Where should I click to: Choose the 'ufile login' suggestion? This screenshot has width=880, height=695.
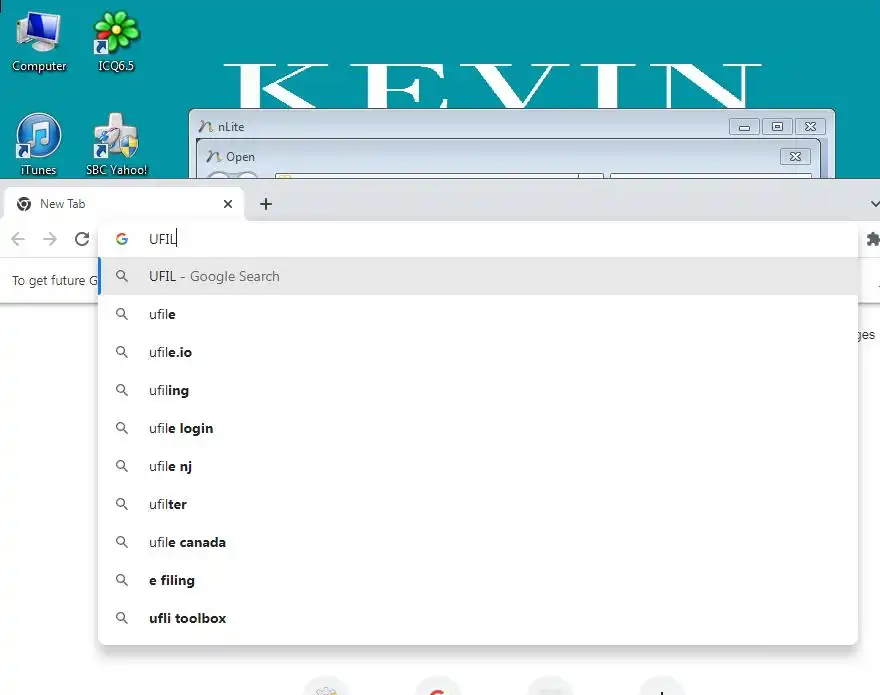click(478, 428)
